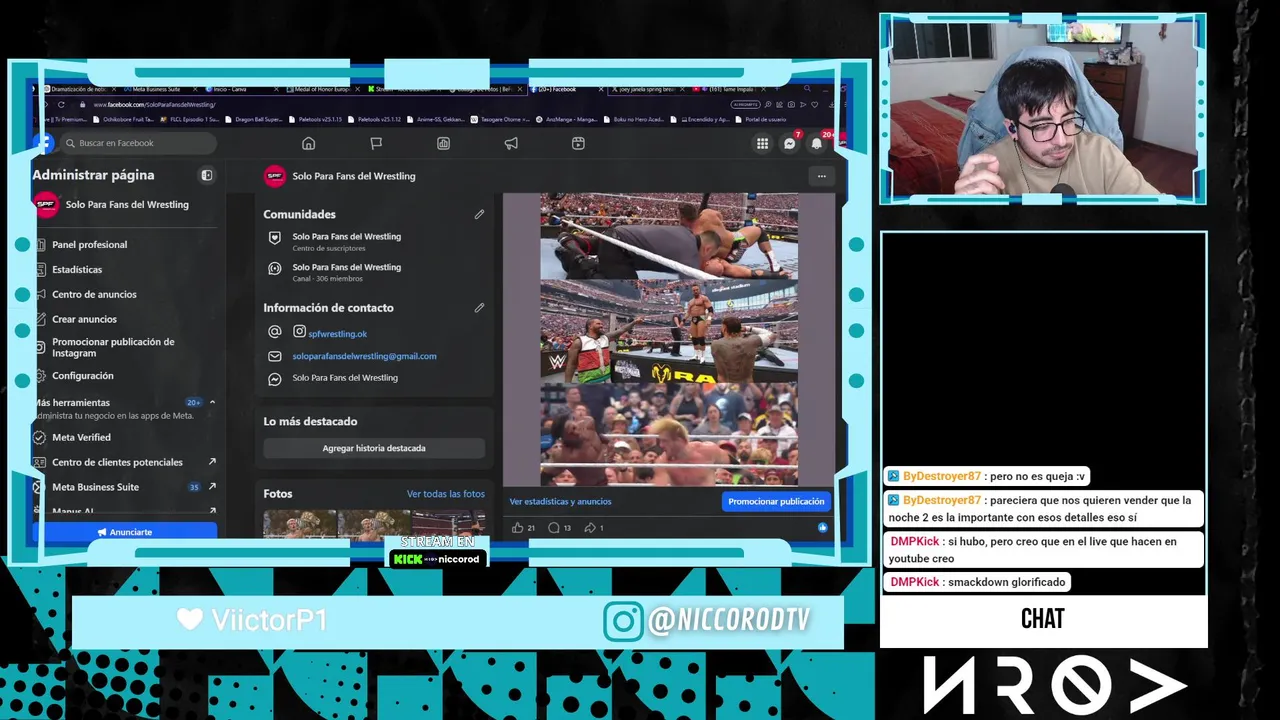Open the bottom crowd image in the post
This screenshot has height=720, width=1280.
pos(669,435)
